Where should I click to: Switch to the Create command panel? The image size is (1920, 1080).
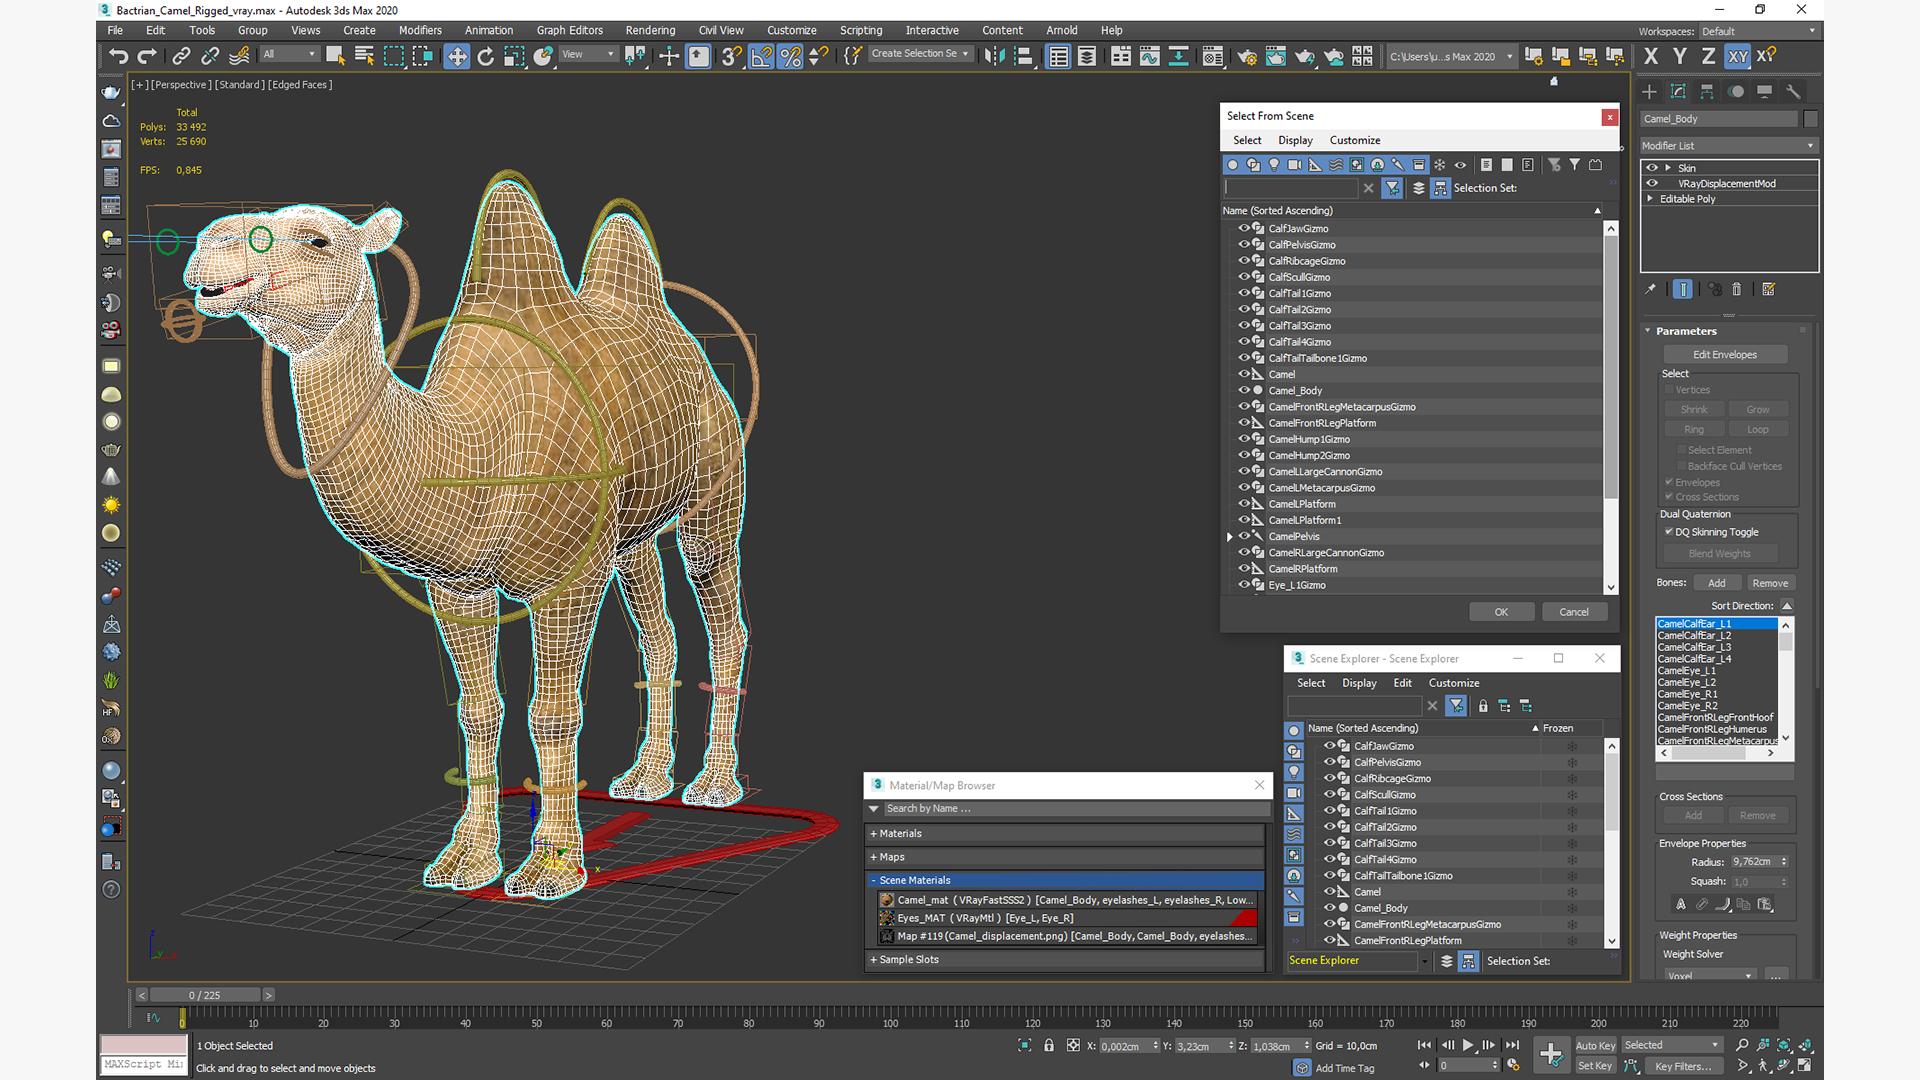[1650, 91]
